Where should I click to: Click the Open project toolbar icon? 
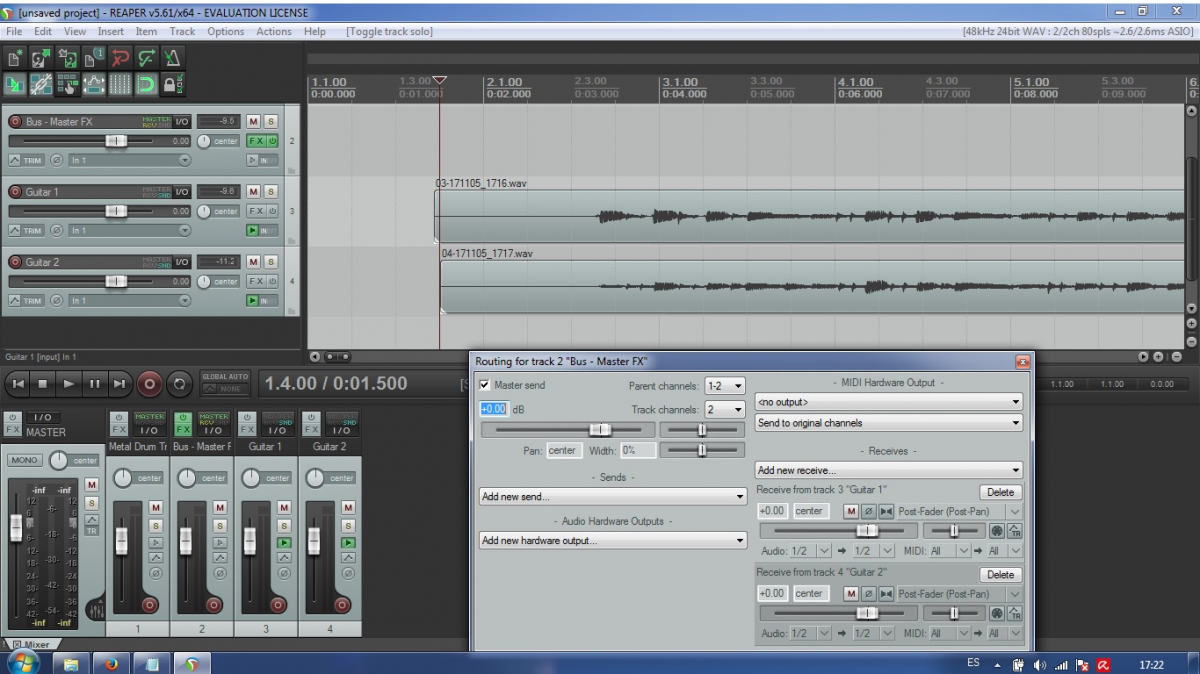(x=41, y=58)
